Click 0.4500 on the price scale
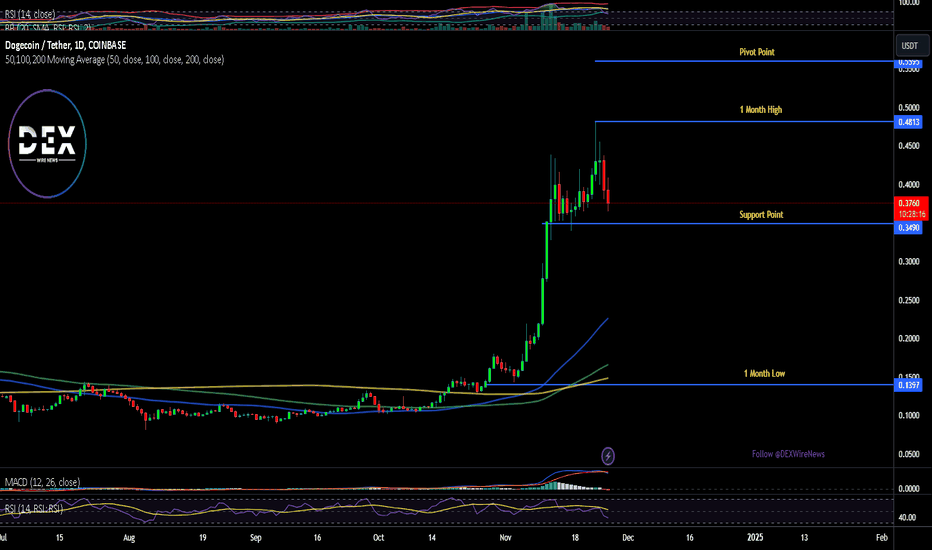 909,146
